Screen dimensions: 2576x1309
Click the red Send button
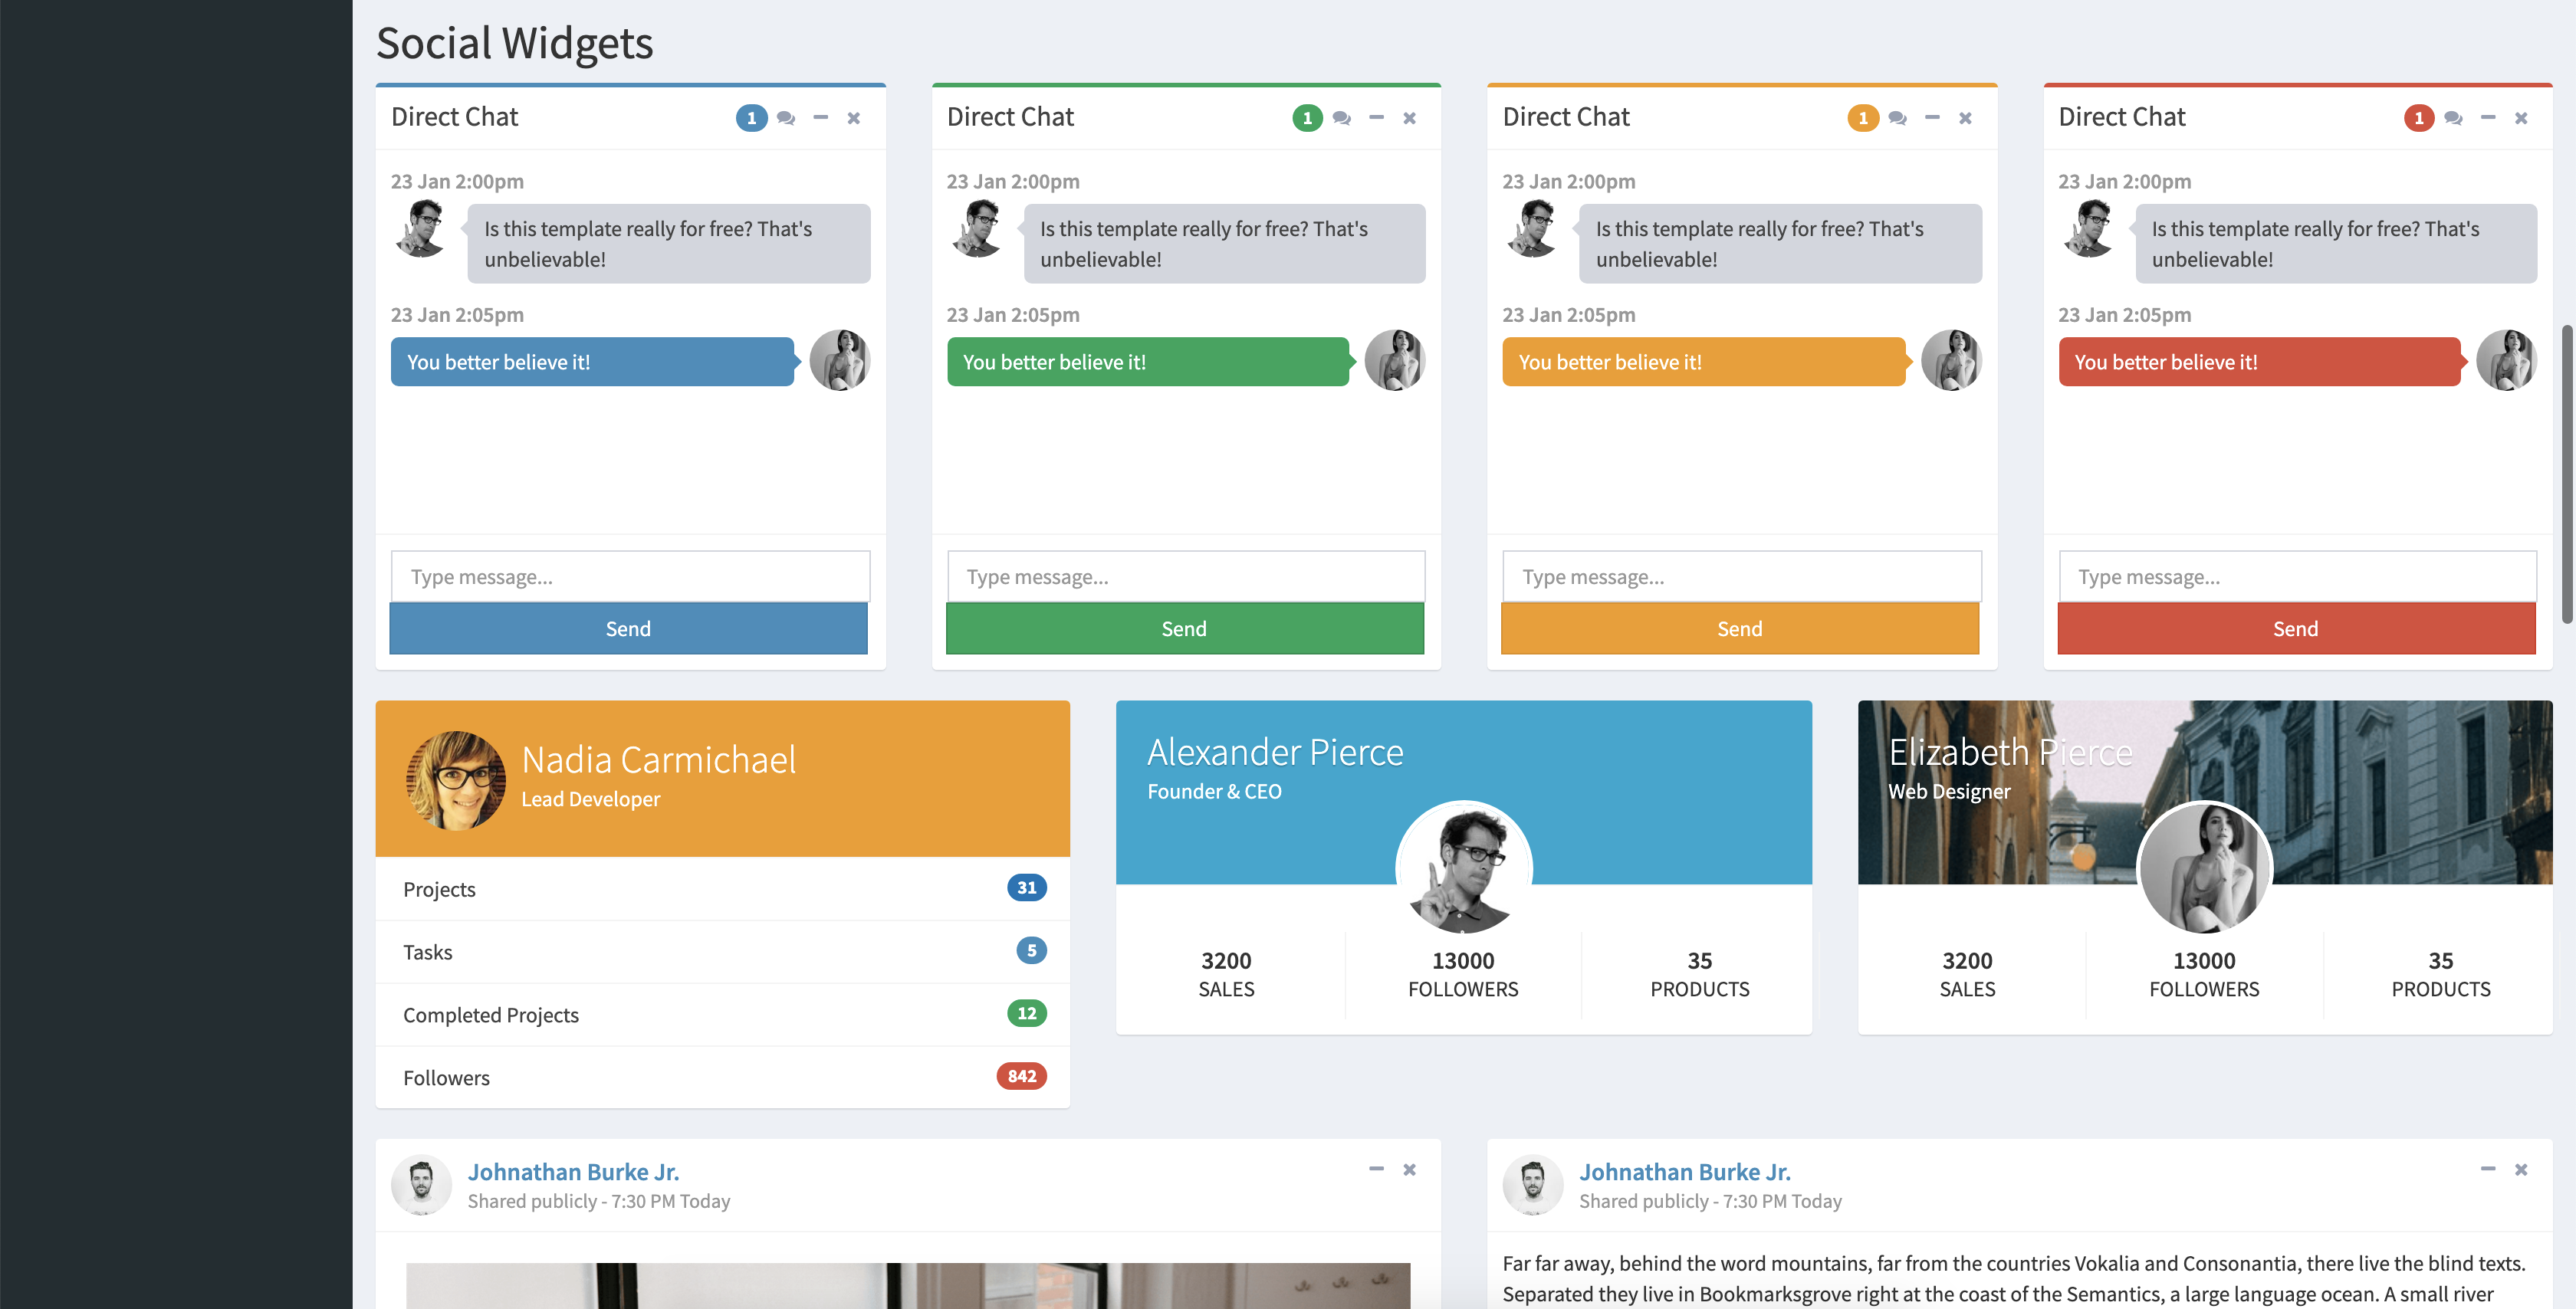2296,629
